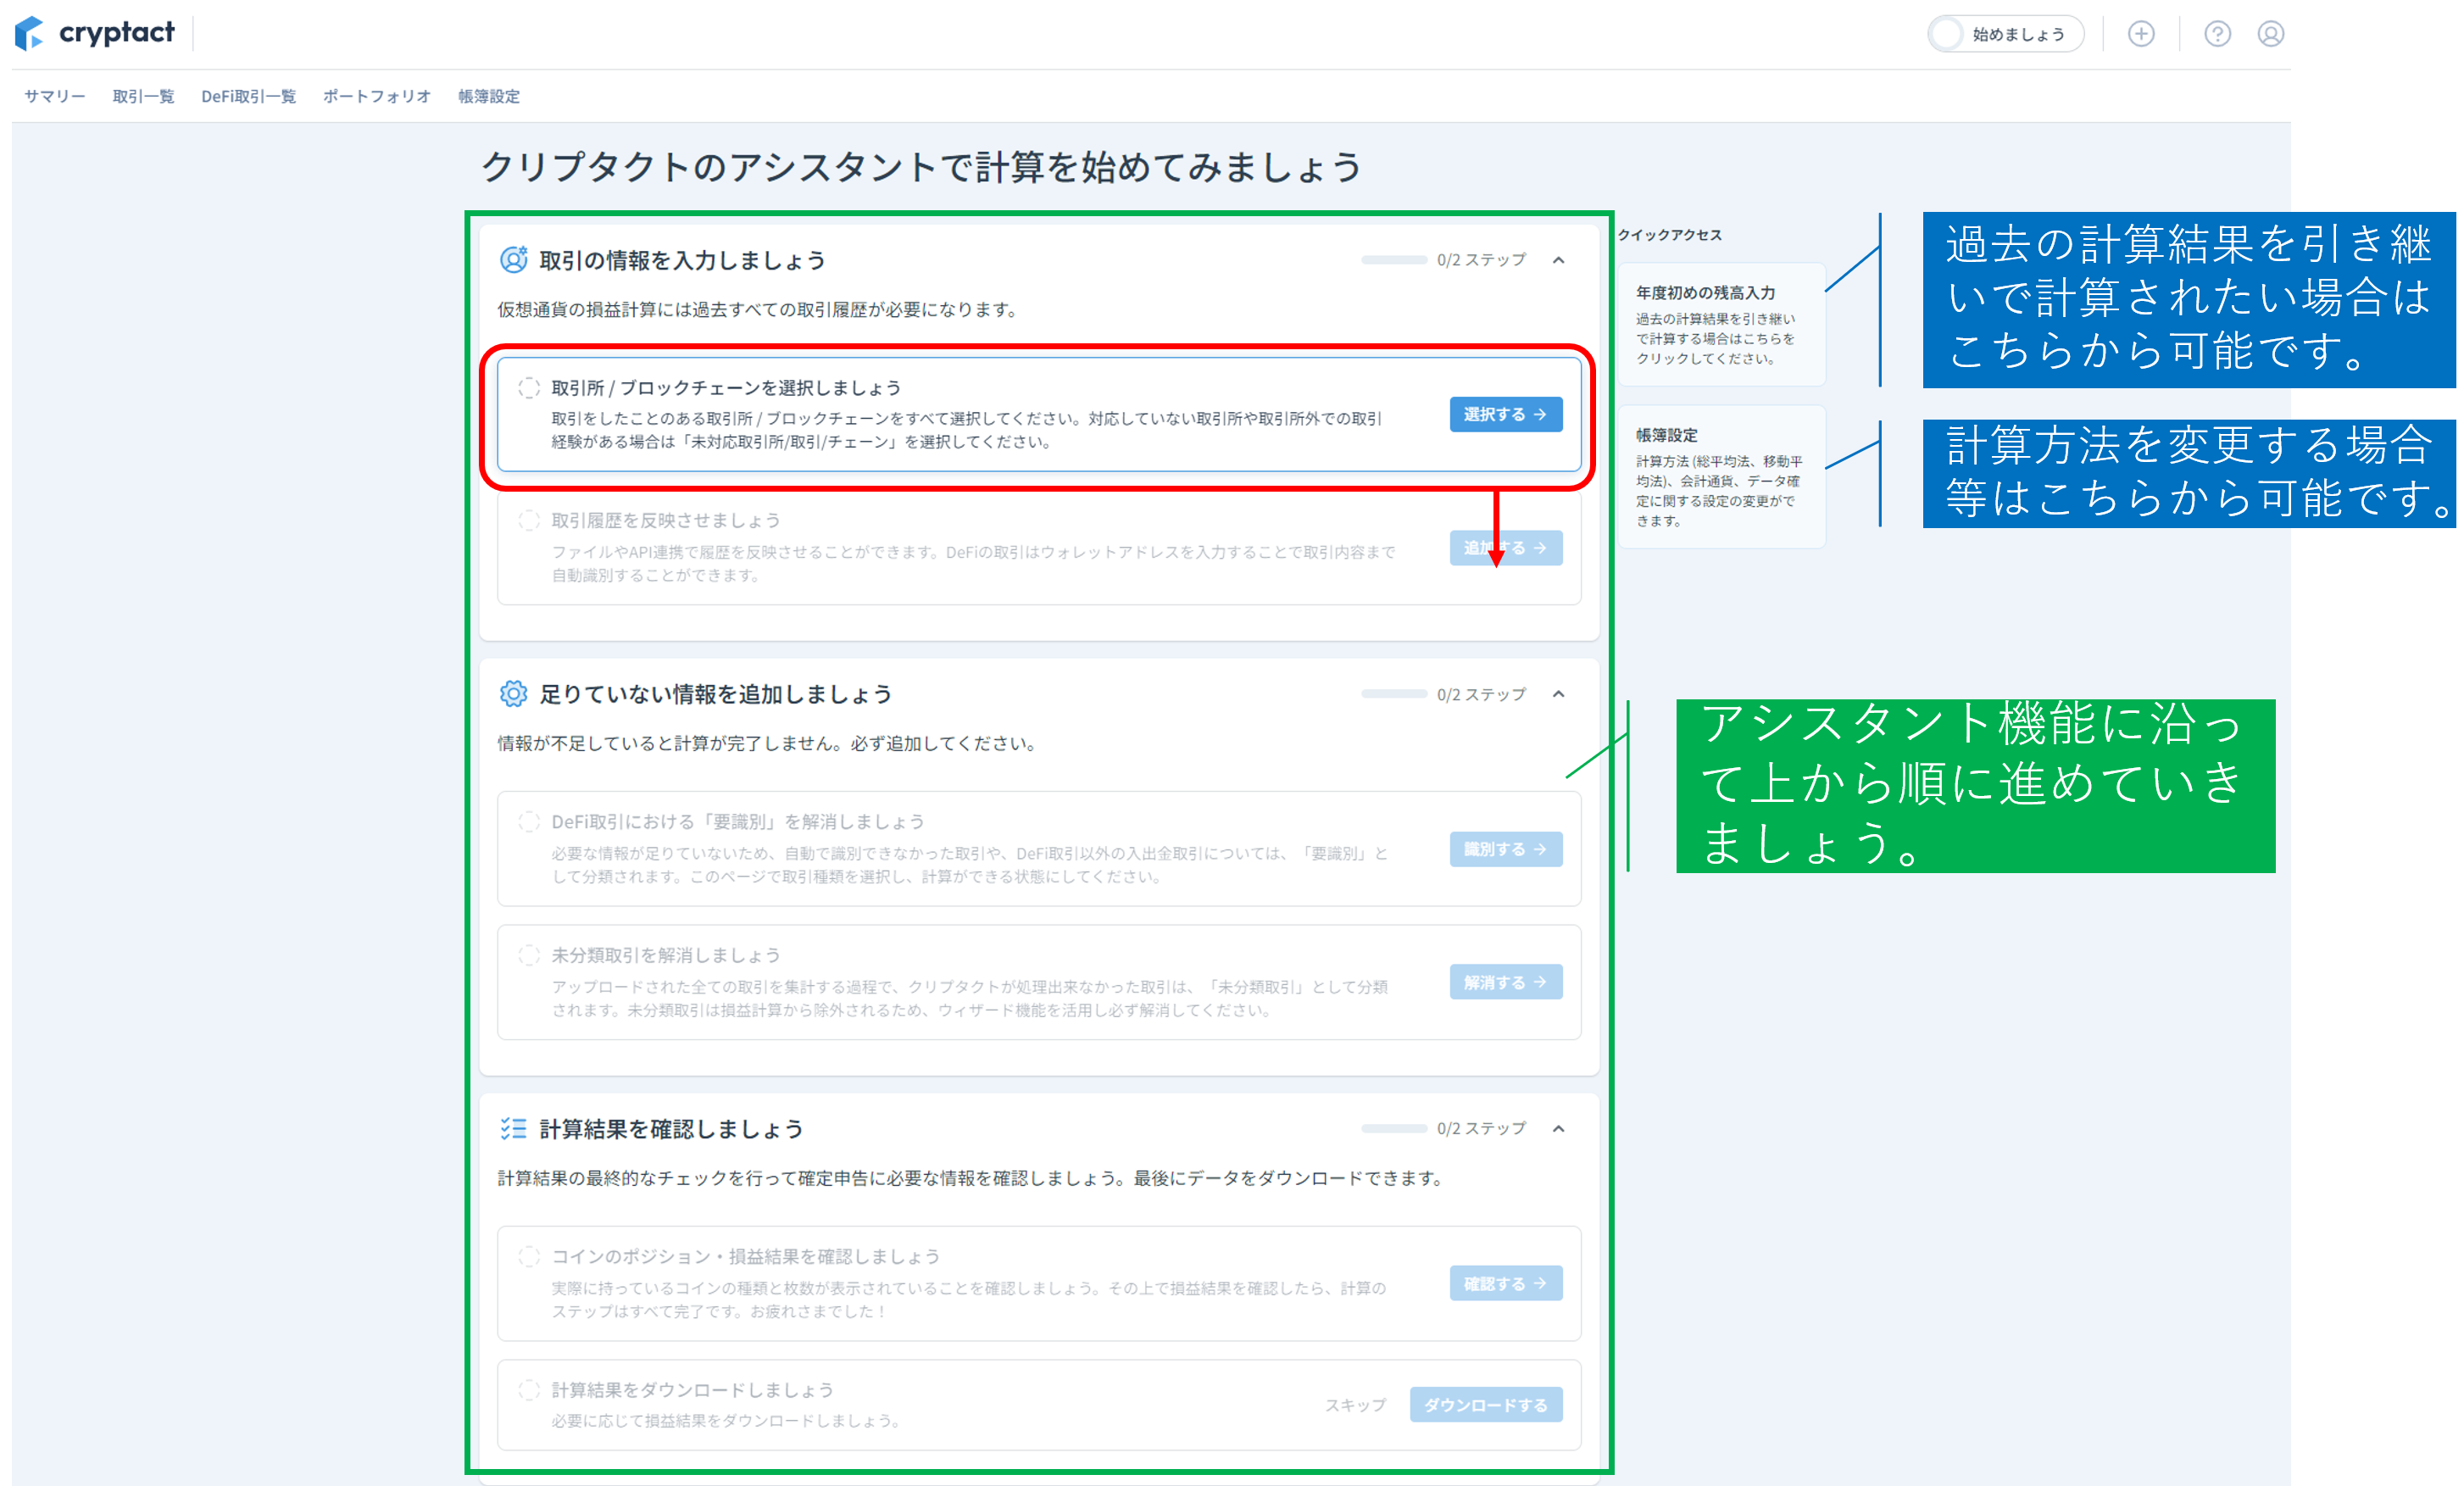Collapse the 取引の情報を入力しましょう section
This screenshot has height=1486, width=2464.
pos(1558,260)
